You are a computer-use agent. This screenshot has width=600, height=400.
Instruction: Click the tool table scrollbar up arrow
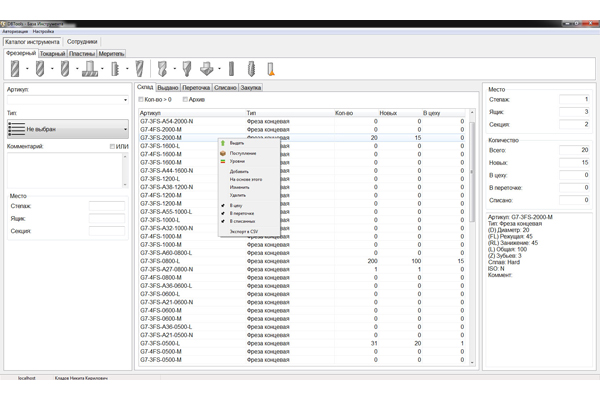(472, 112)
